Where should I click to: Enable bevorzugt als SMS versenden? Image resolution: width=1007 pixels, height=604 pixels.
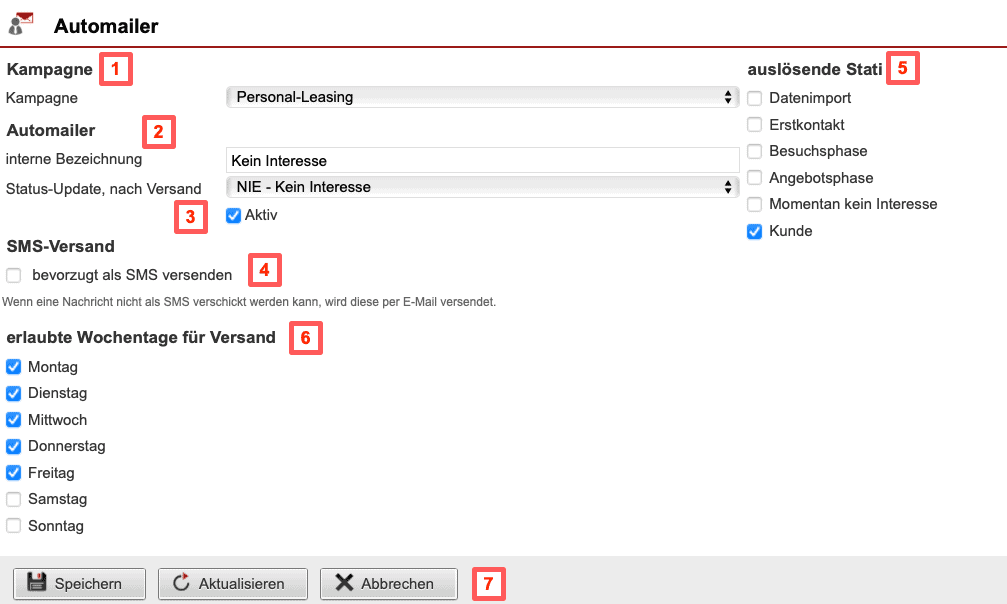tap(14, 275)
